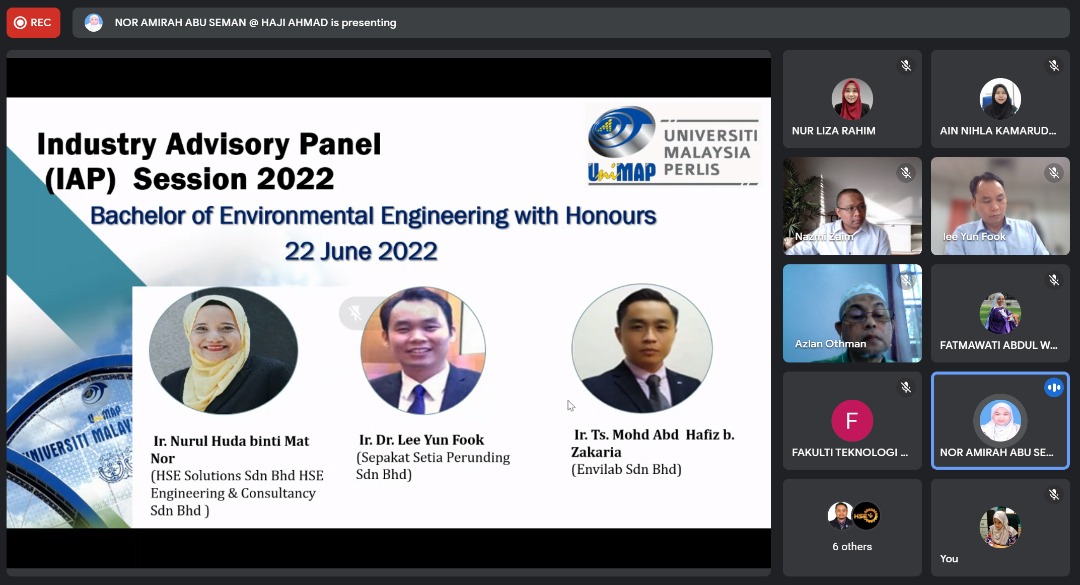
Task: Click the muted mic icon on FATMAWATI ABDUL tile
Action: pos(1053,280)
